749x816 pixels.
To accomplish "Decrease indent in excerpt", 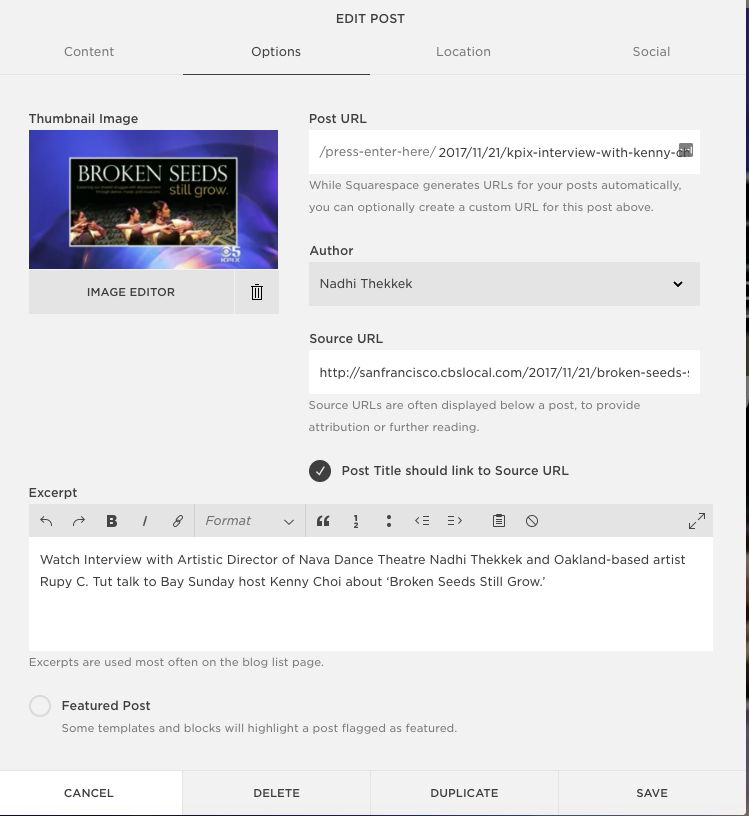I will click(x=422, y=521).
